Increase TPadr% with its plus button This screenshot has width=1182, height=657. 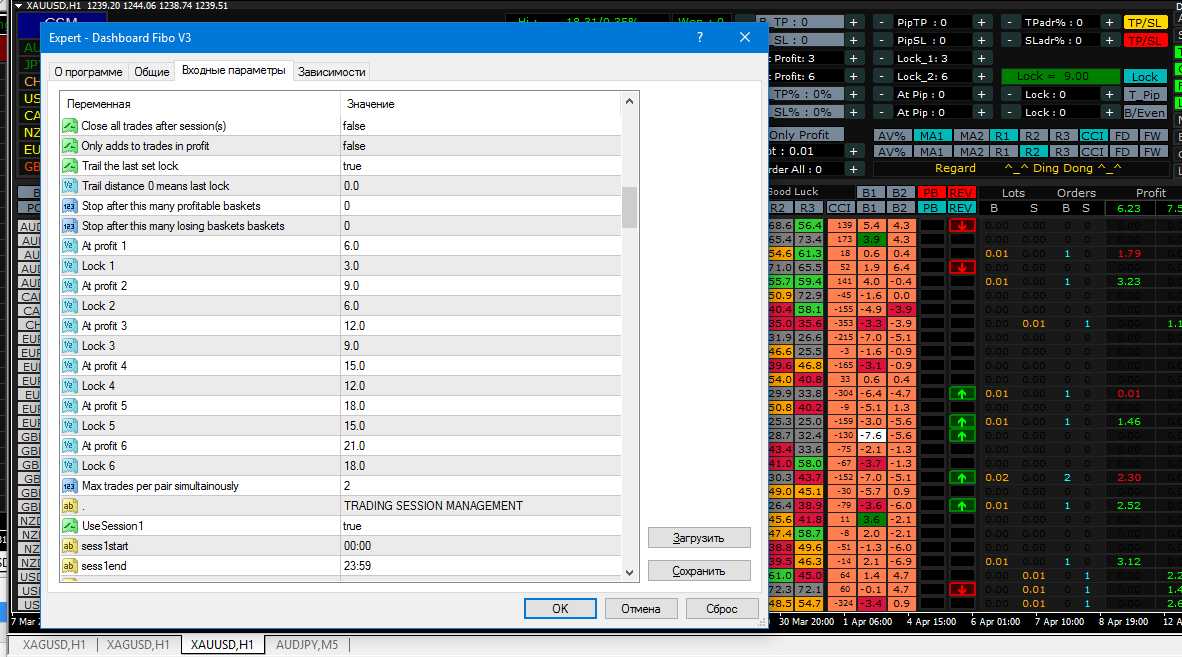point(1110,23)
